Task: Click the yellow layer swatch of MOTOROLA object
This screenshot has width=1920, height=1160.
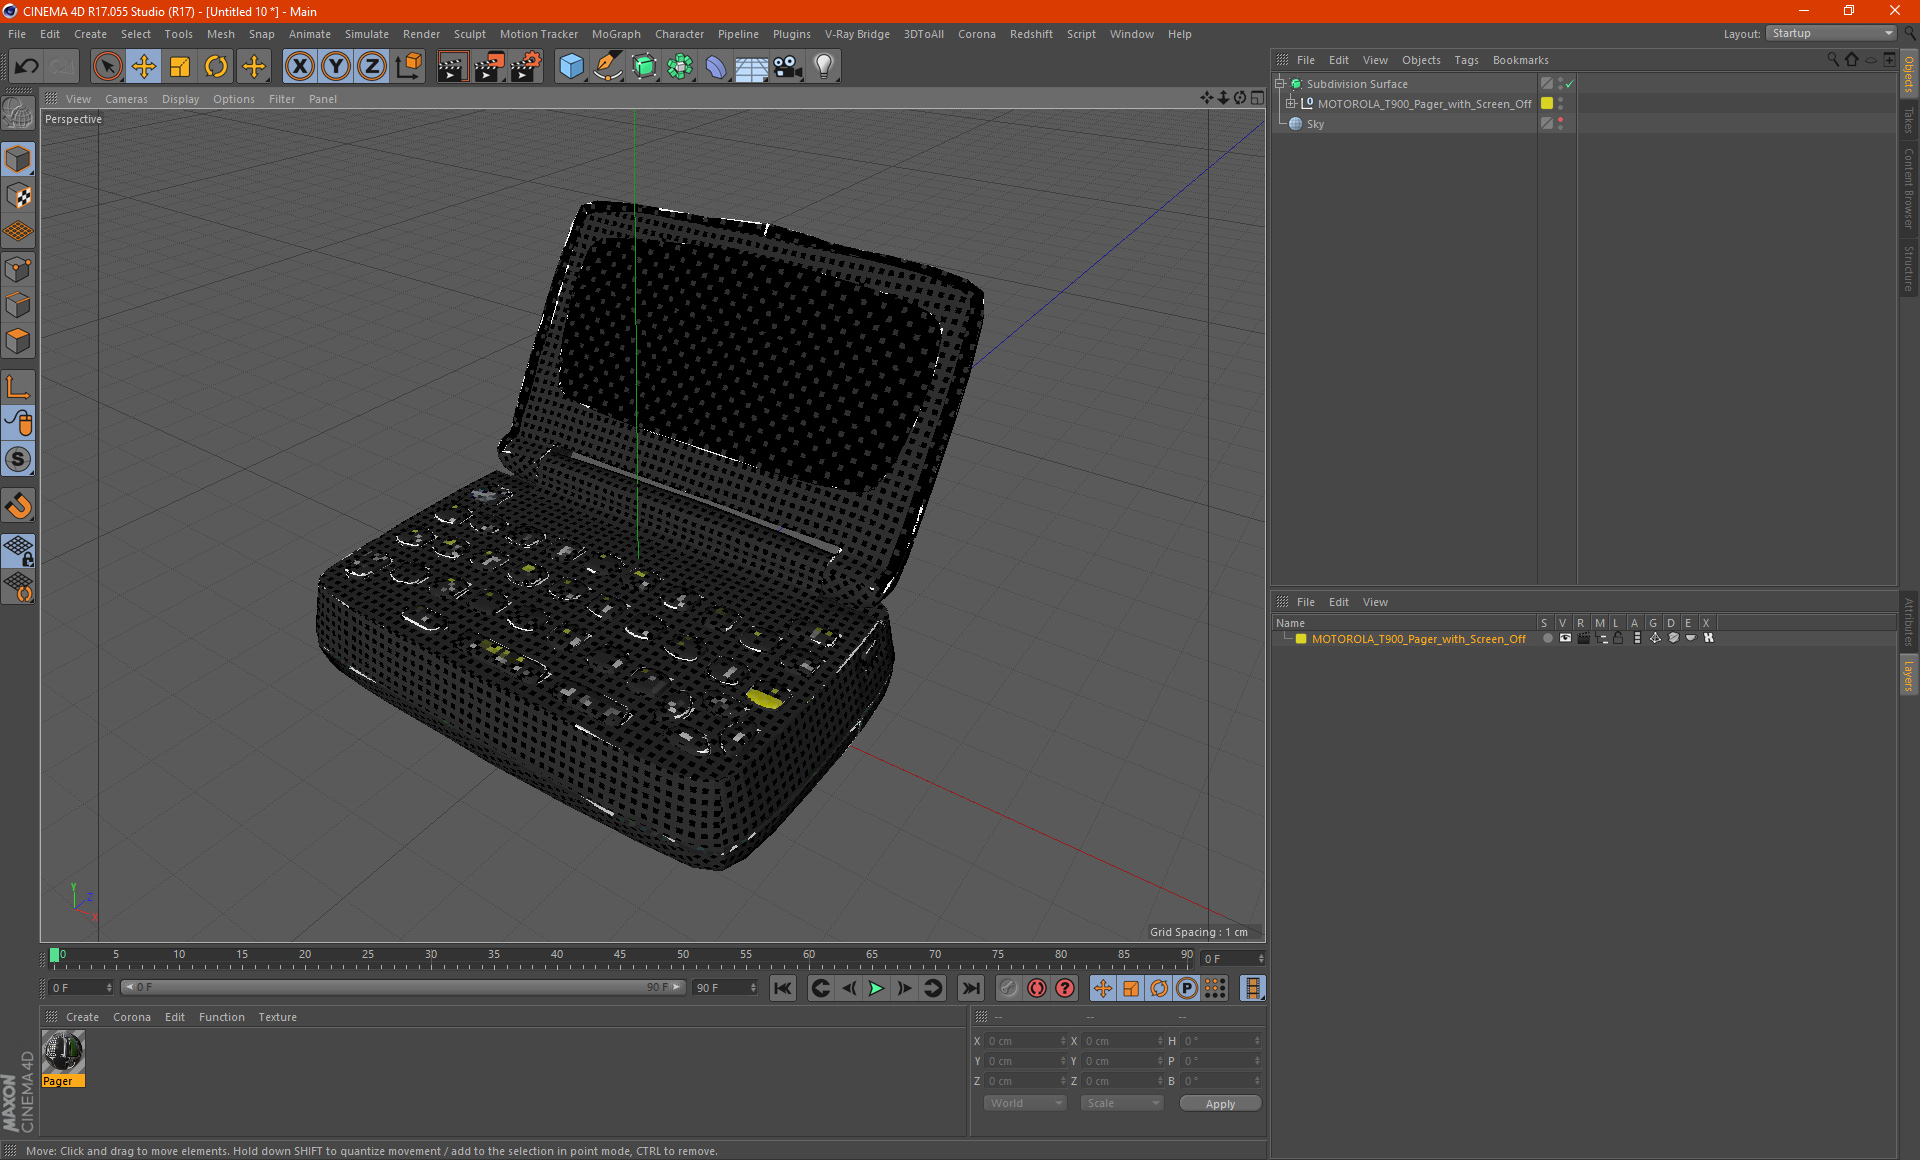Action: 1547,103
